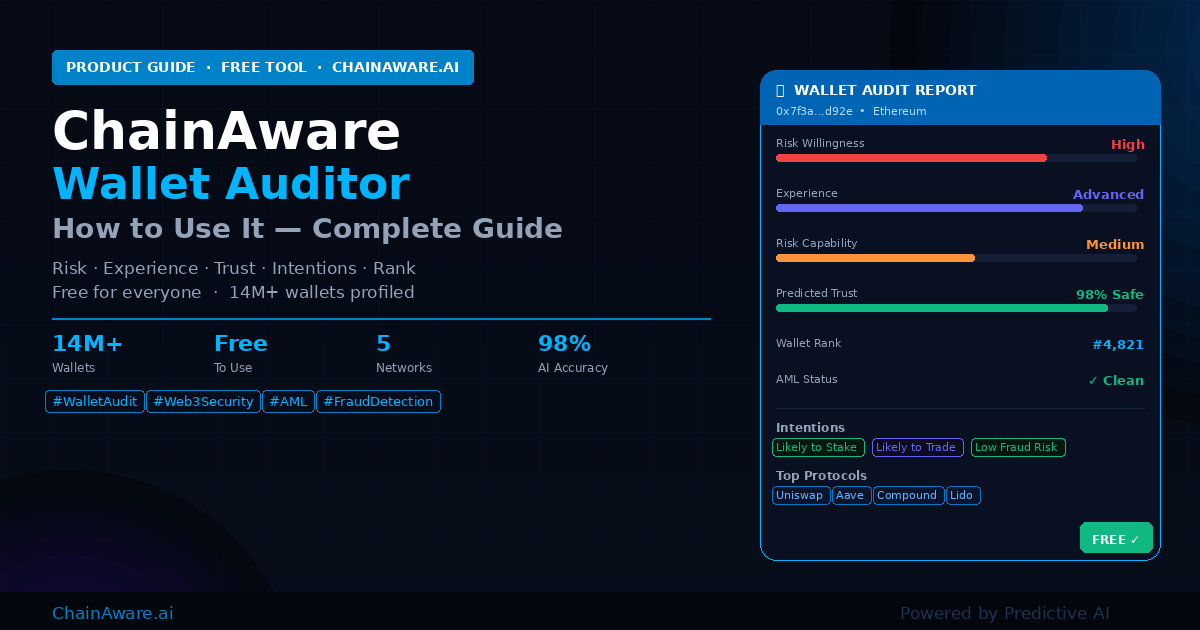Select the Likely to Trade intention tag
Screen dimensions: 1200x630
click(x=917, y=448)
